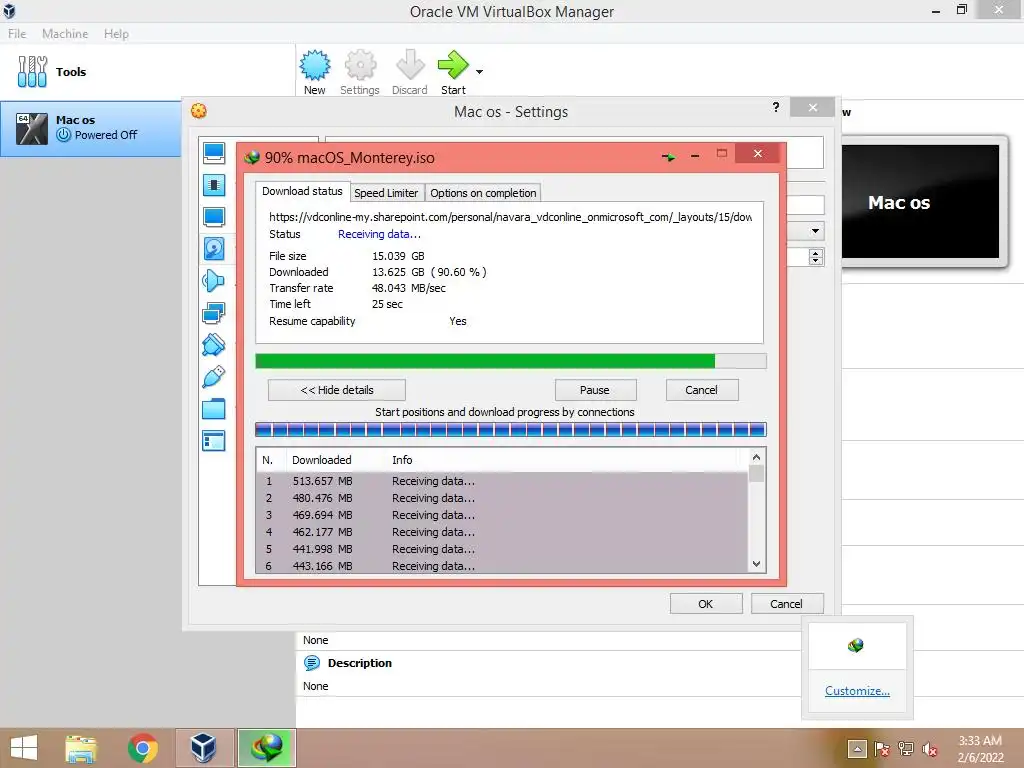
Task: Select connection row 3 with 469.694 MB
Action: point(503,515)
